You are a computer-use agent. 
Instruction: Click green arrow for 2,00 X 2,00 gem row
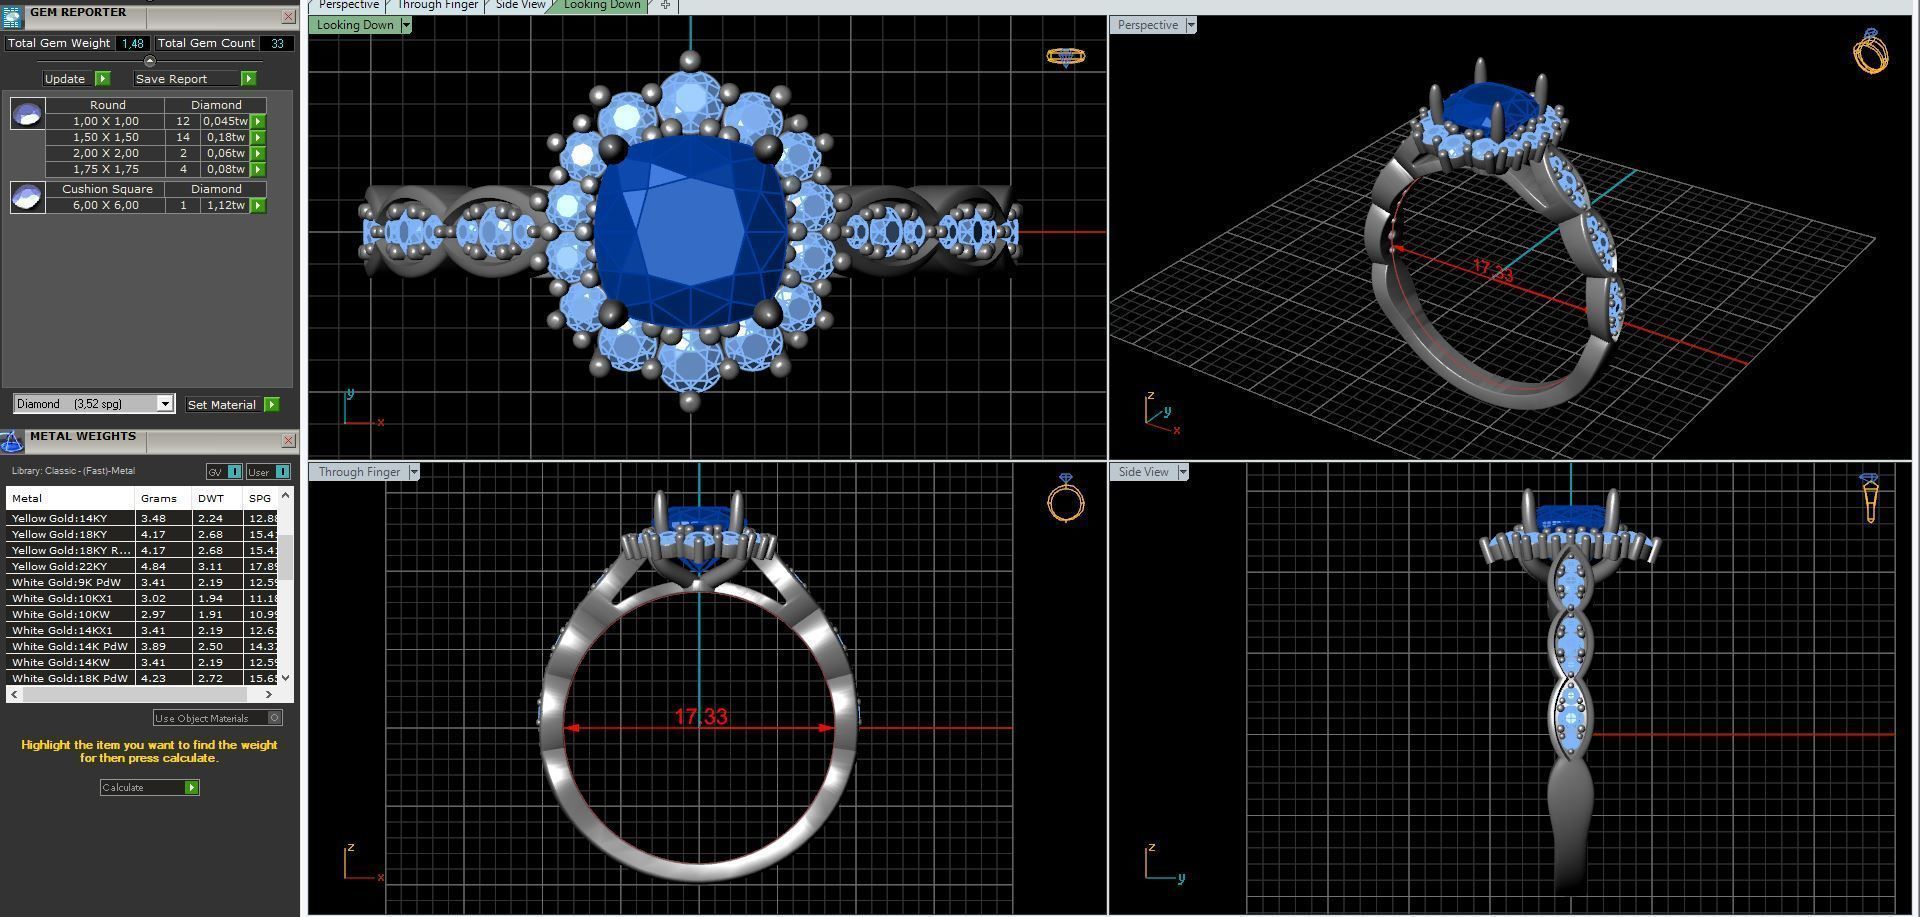258,153
